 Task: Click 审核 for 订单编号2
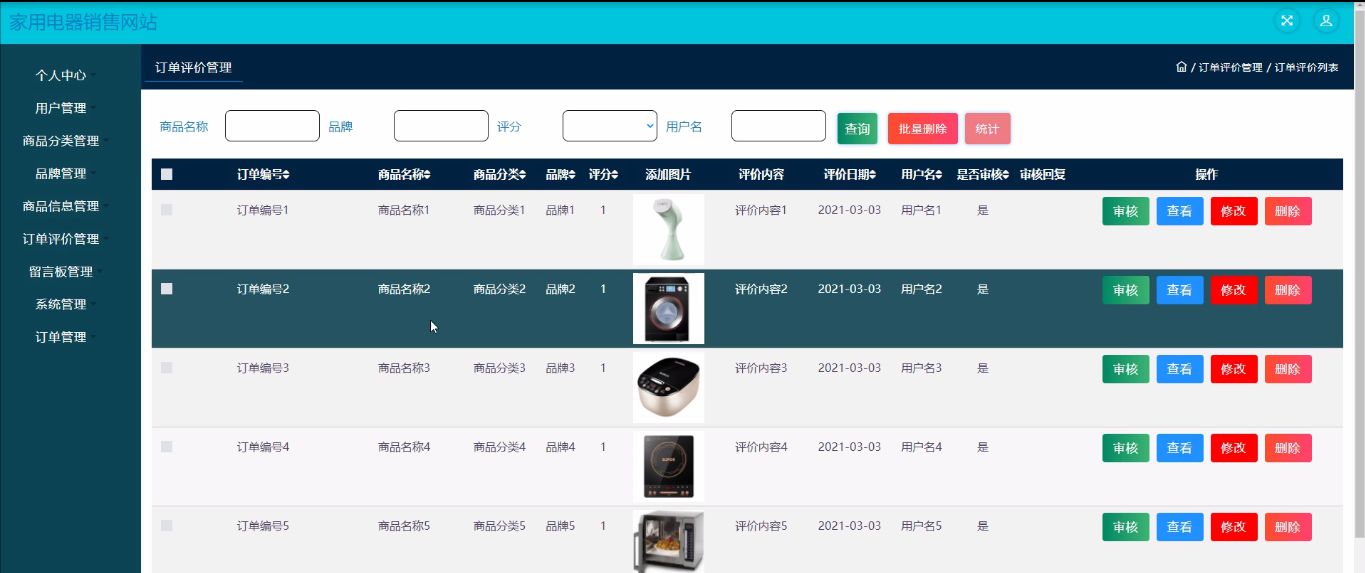click(x=1126, y=290)
